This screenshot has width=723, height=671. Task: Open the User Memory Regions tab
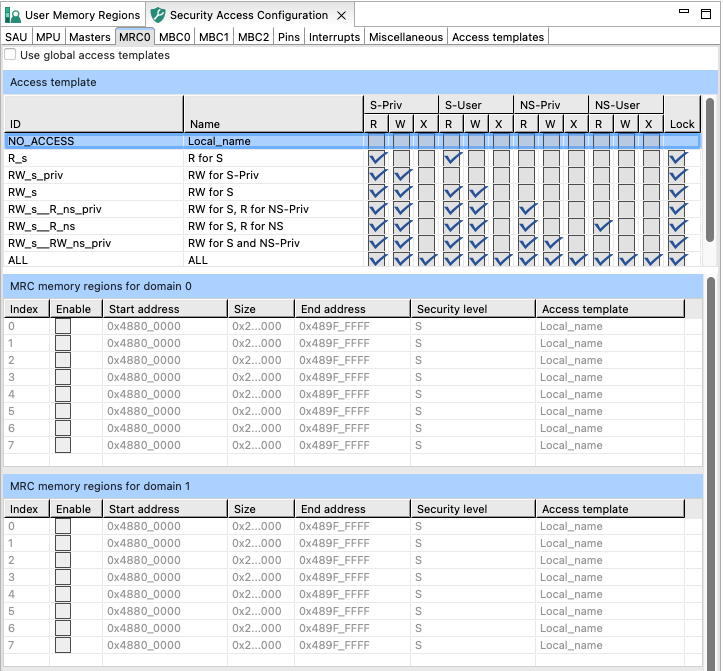click(x=84, y=15)
